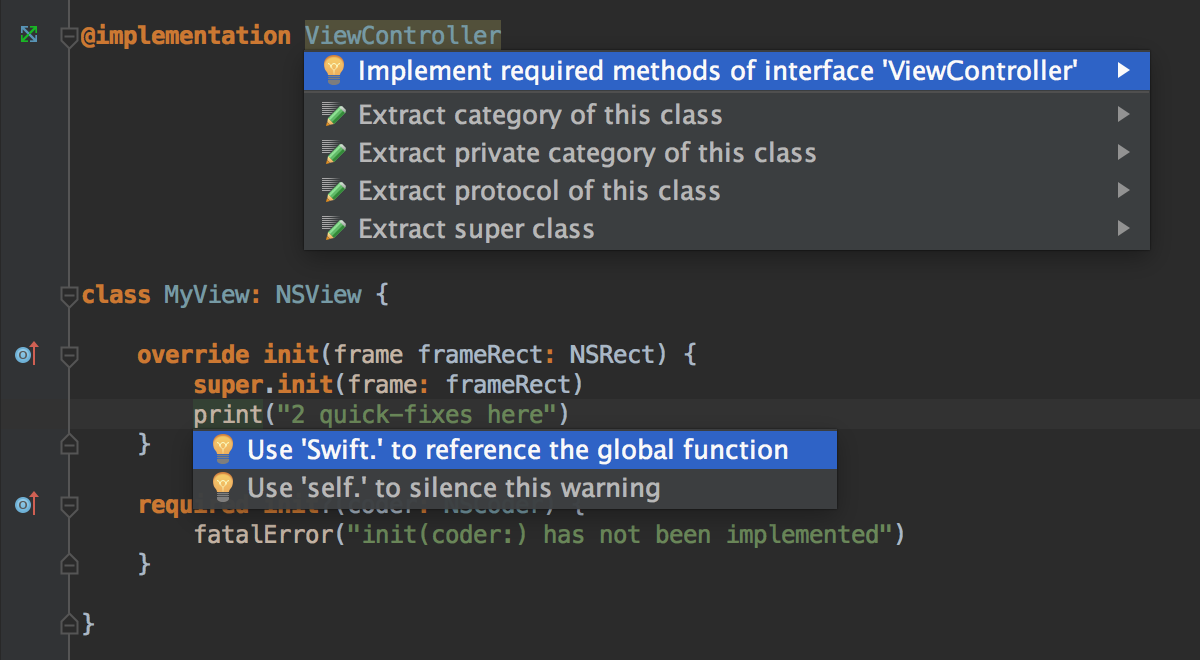This screenshot has height=660, width=1200.
Task: Click pencil icon beside 'Extract category of this class'
Action: [x=334, y=115]
